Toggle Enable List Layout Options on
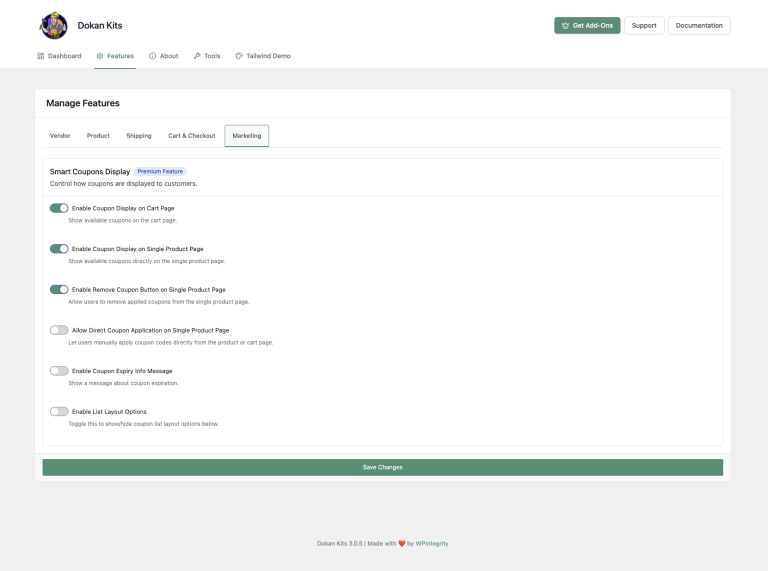The width and height of the screenshot is (768, 571). [x=59, y=411]
